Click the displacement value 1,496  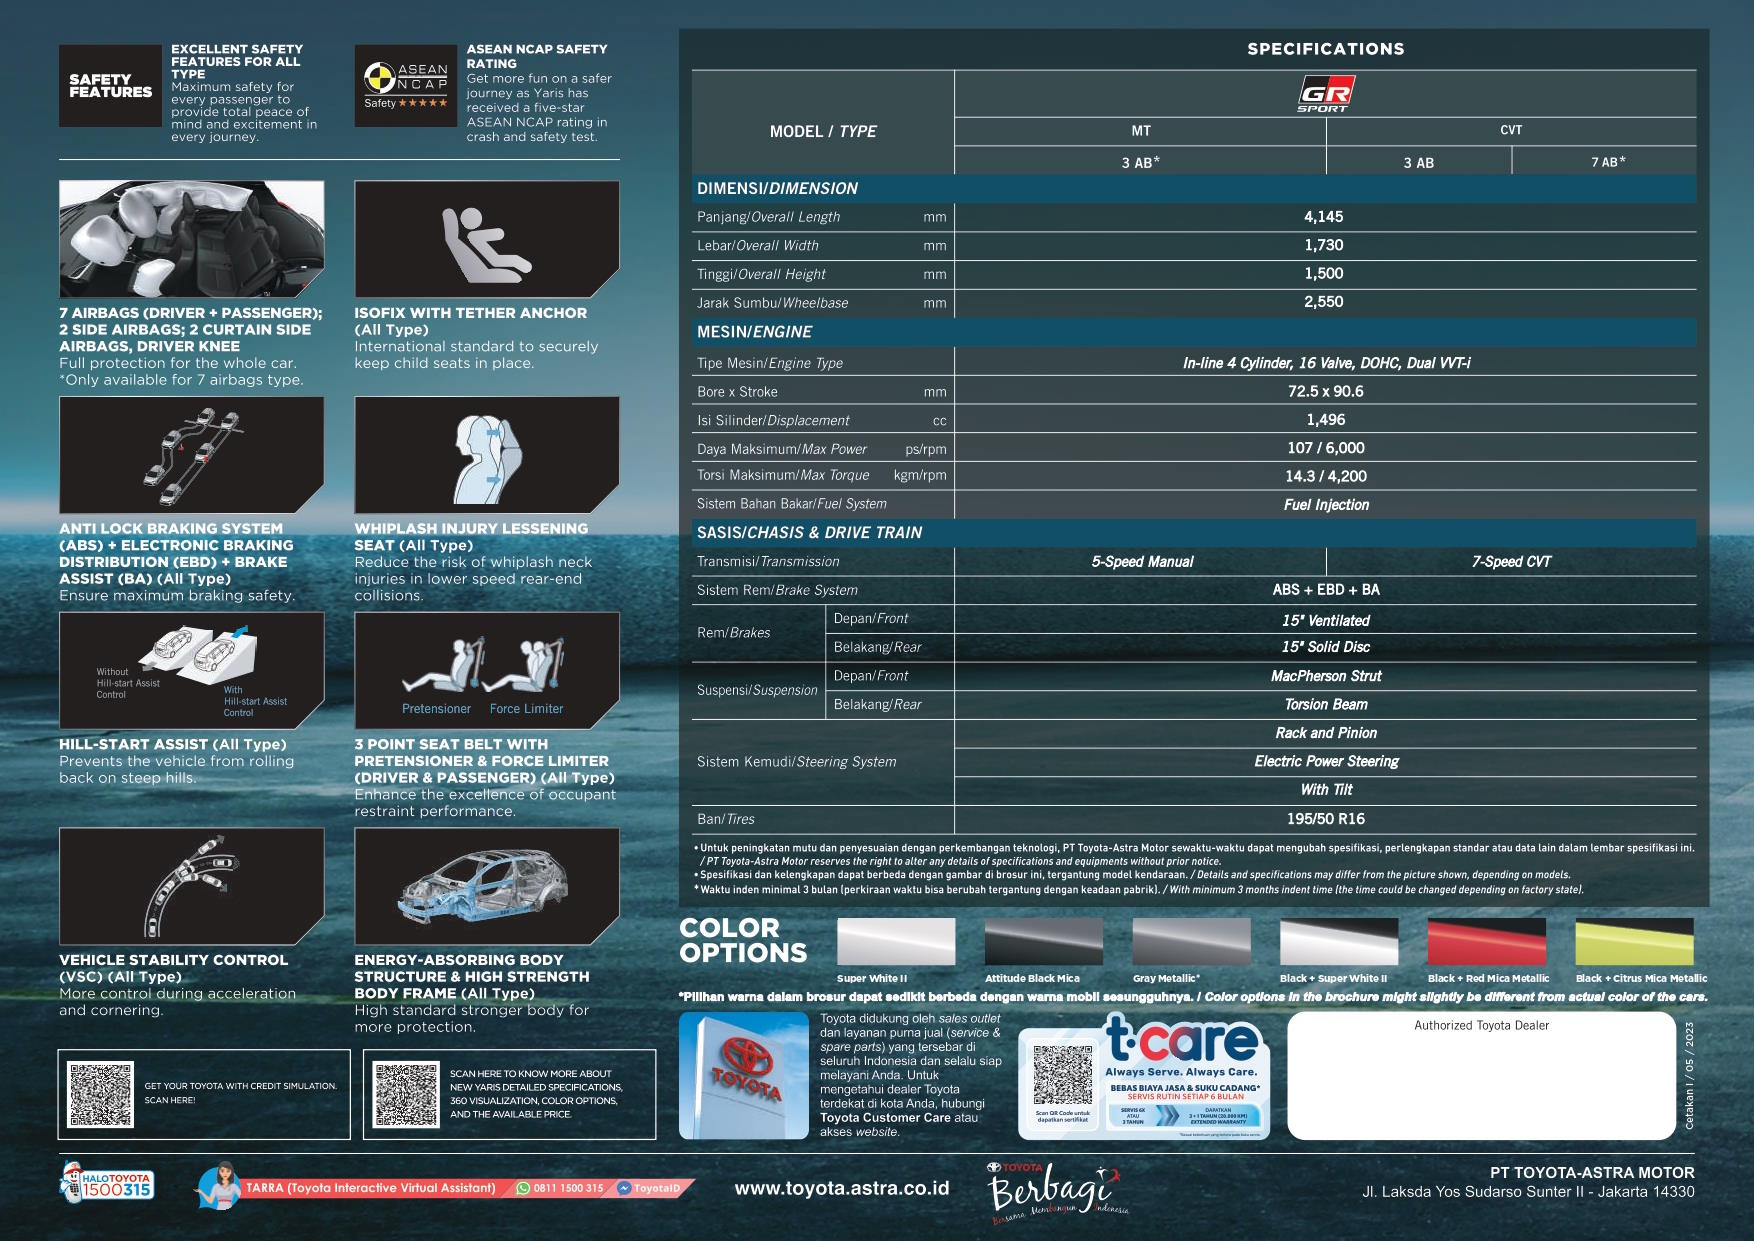click(1326, 420)
